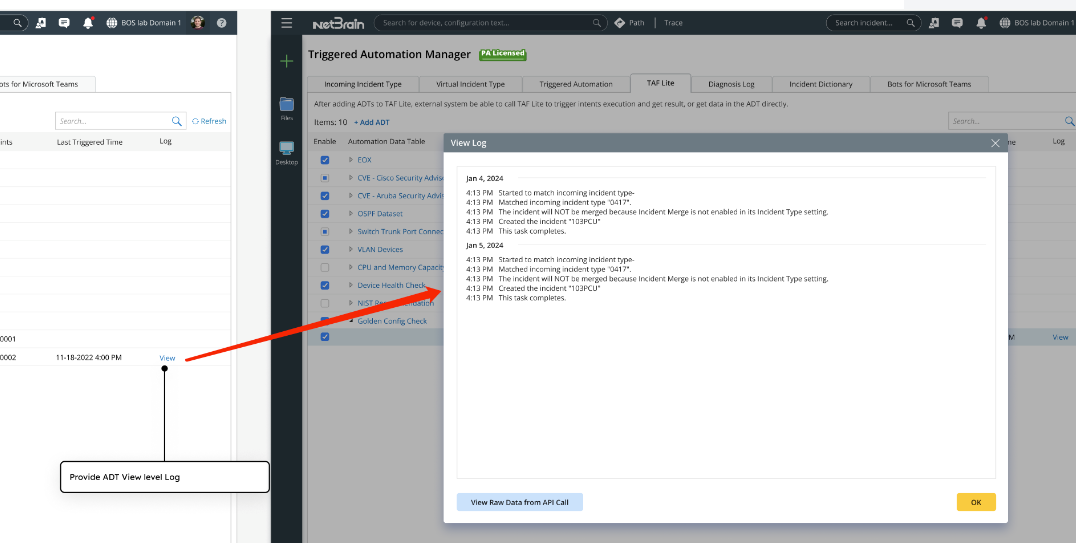Toggle CVE - Aruba Security Advisory checkbox
The height and width of the screenshot is (543, 1076).
325,196
